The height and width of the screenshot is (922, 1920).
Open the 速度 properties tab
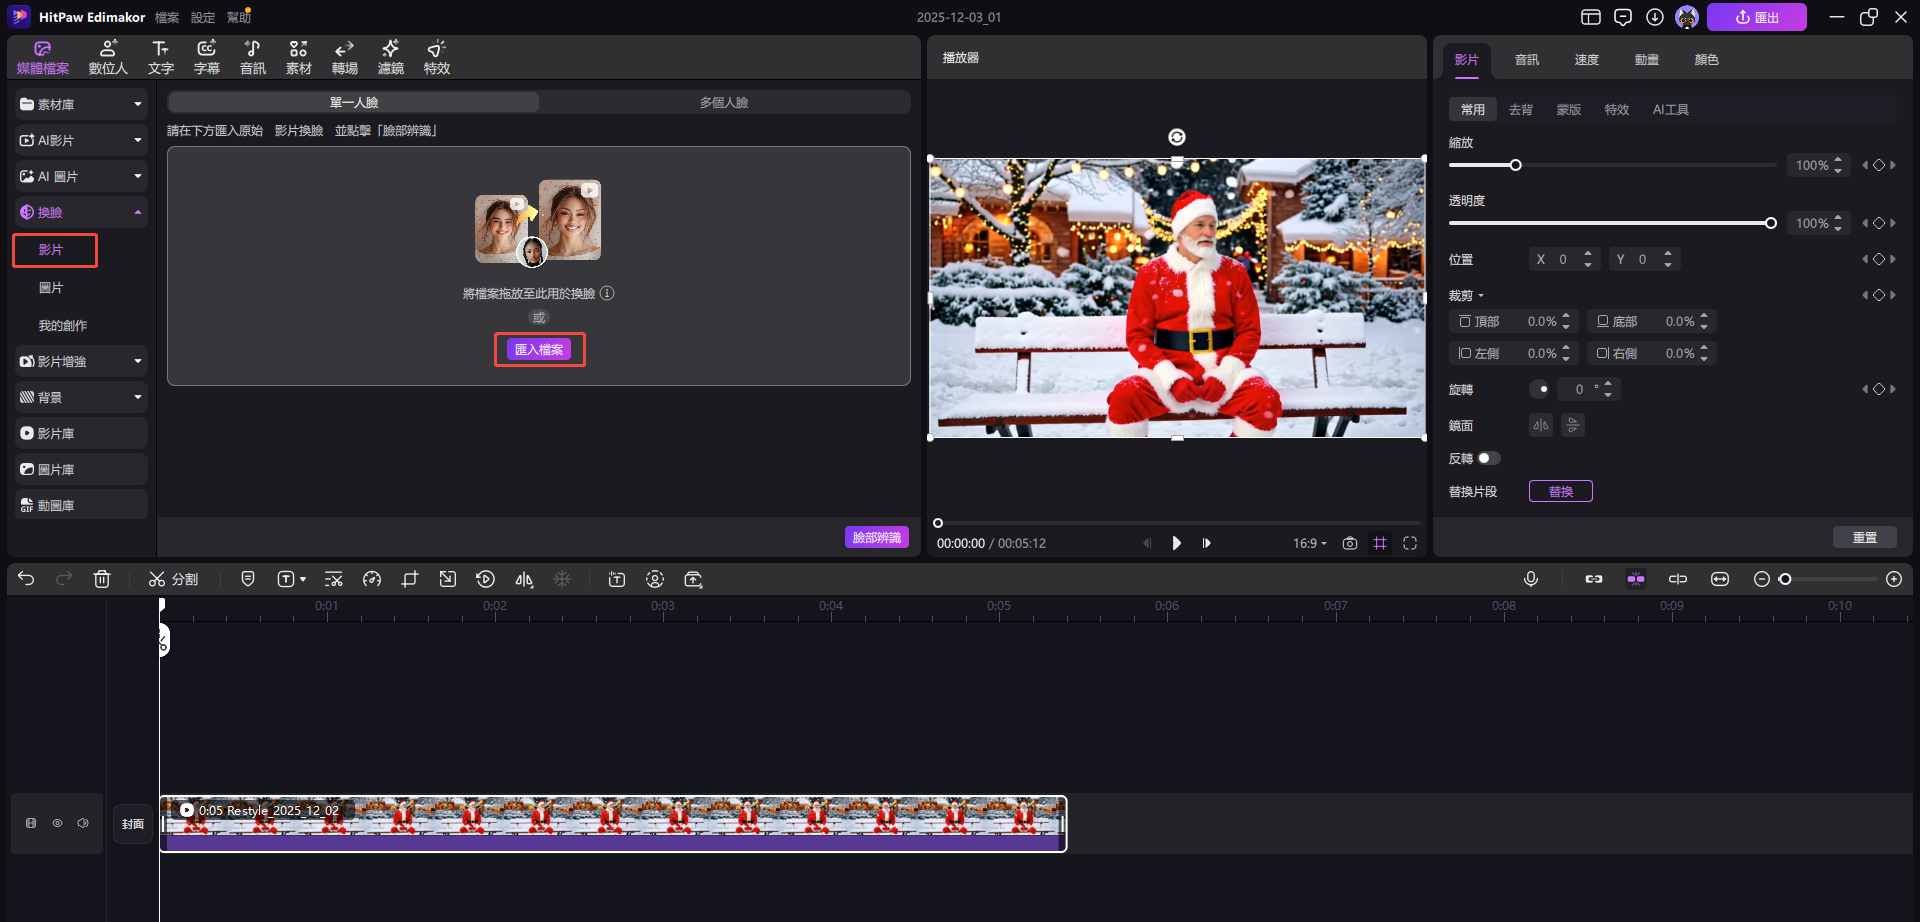click(1586, 60)
